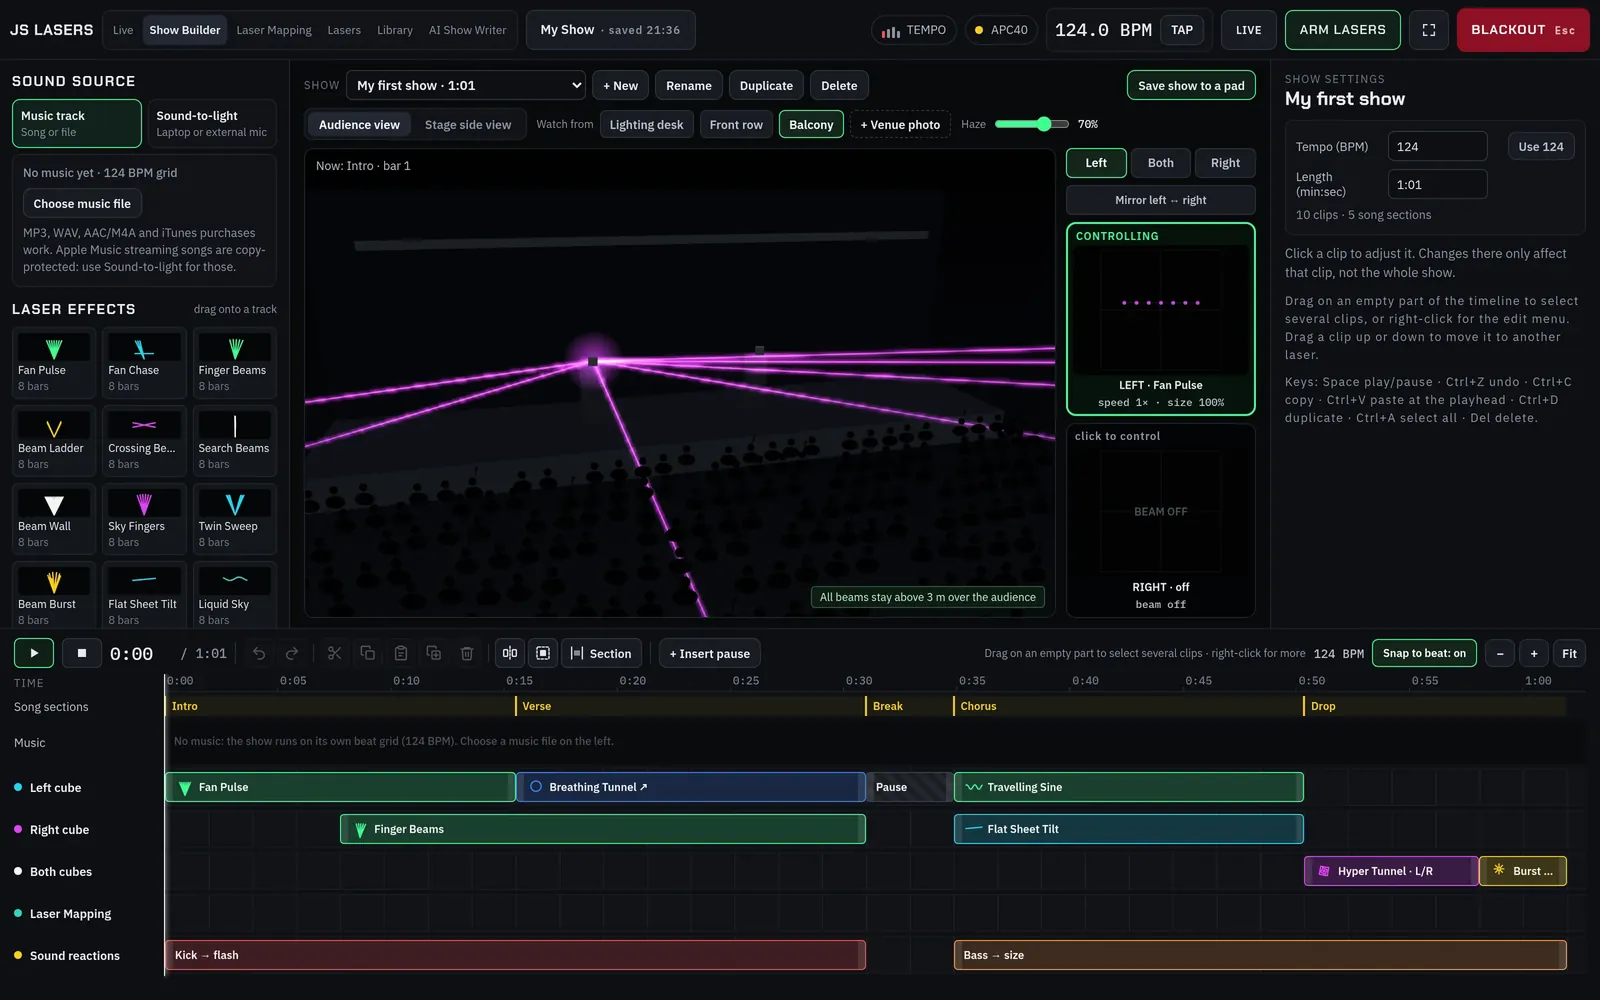
Task: Go to the Live tab
Action: coord(123,30)
